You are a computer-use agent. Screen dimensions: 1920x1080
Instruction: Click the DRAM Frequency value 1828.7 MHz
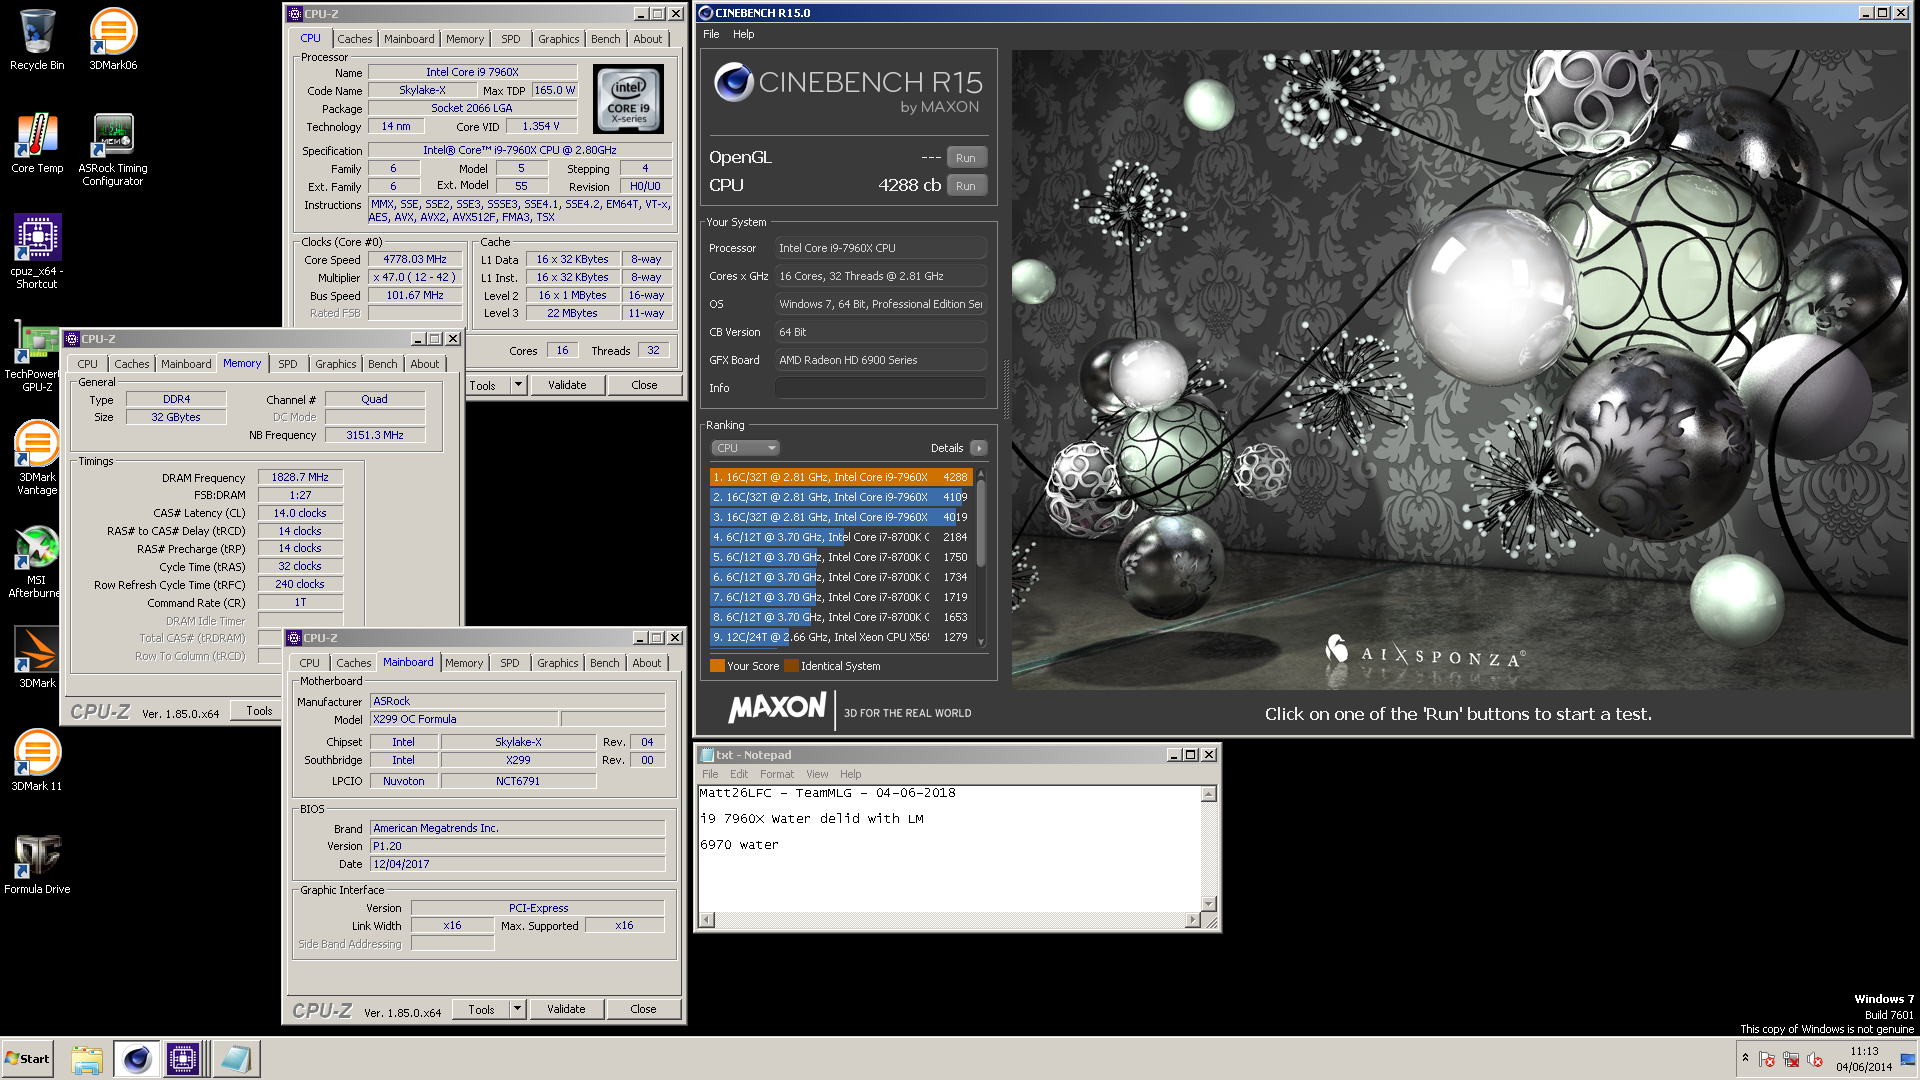tap(300, 478)
